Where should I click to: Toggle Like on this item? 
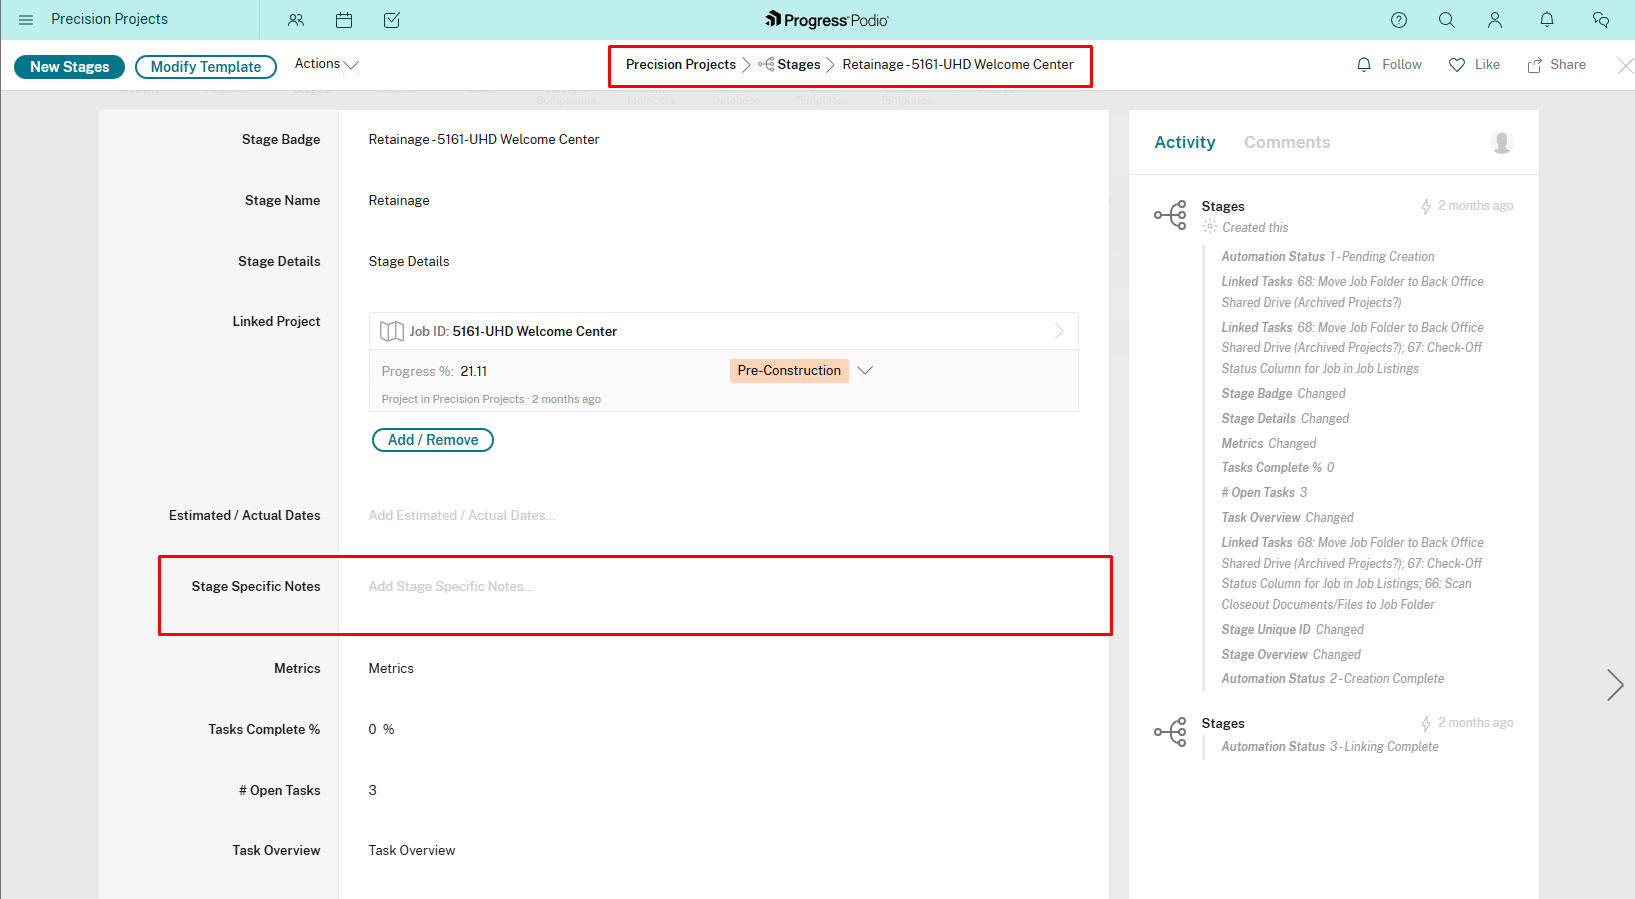point(1474,65)
